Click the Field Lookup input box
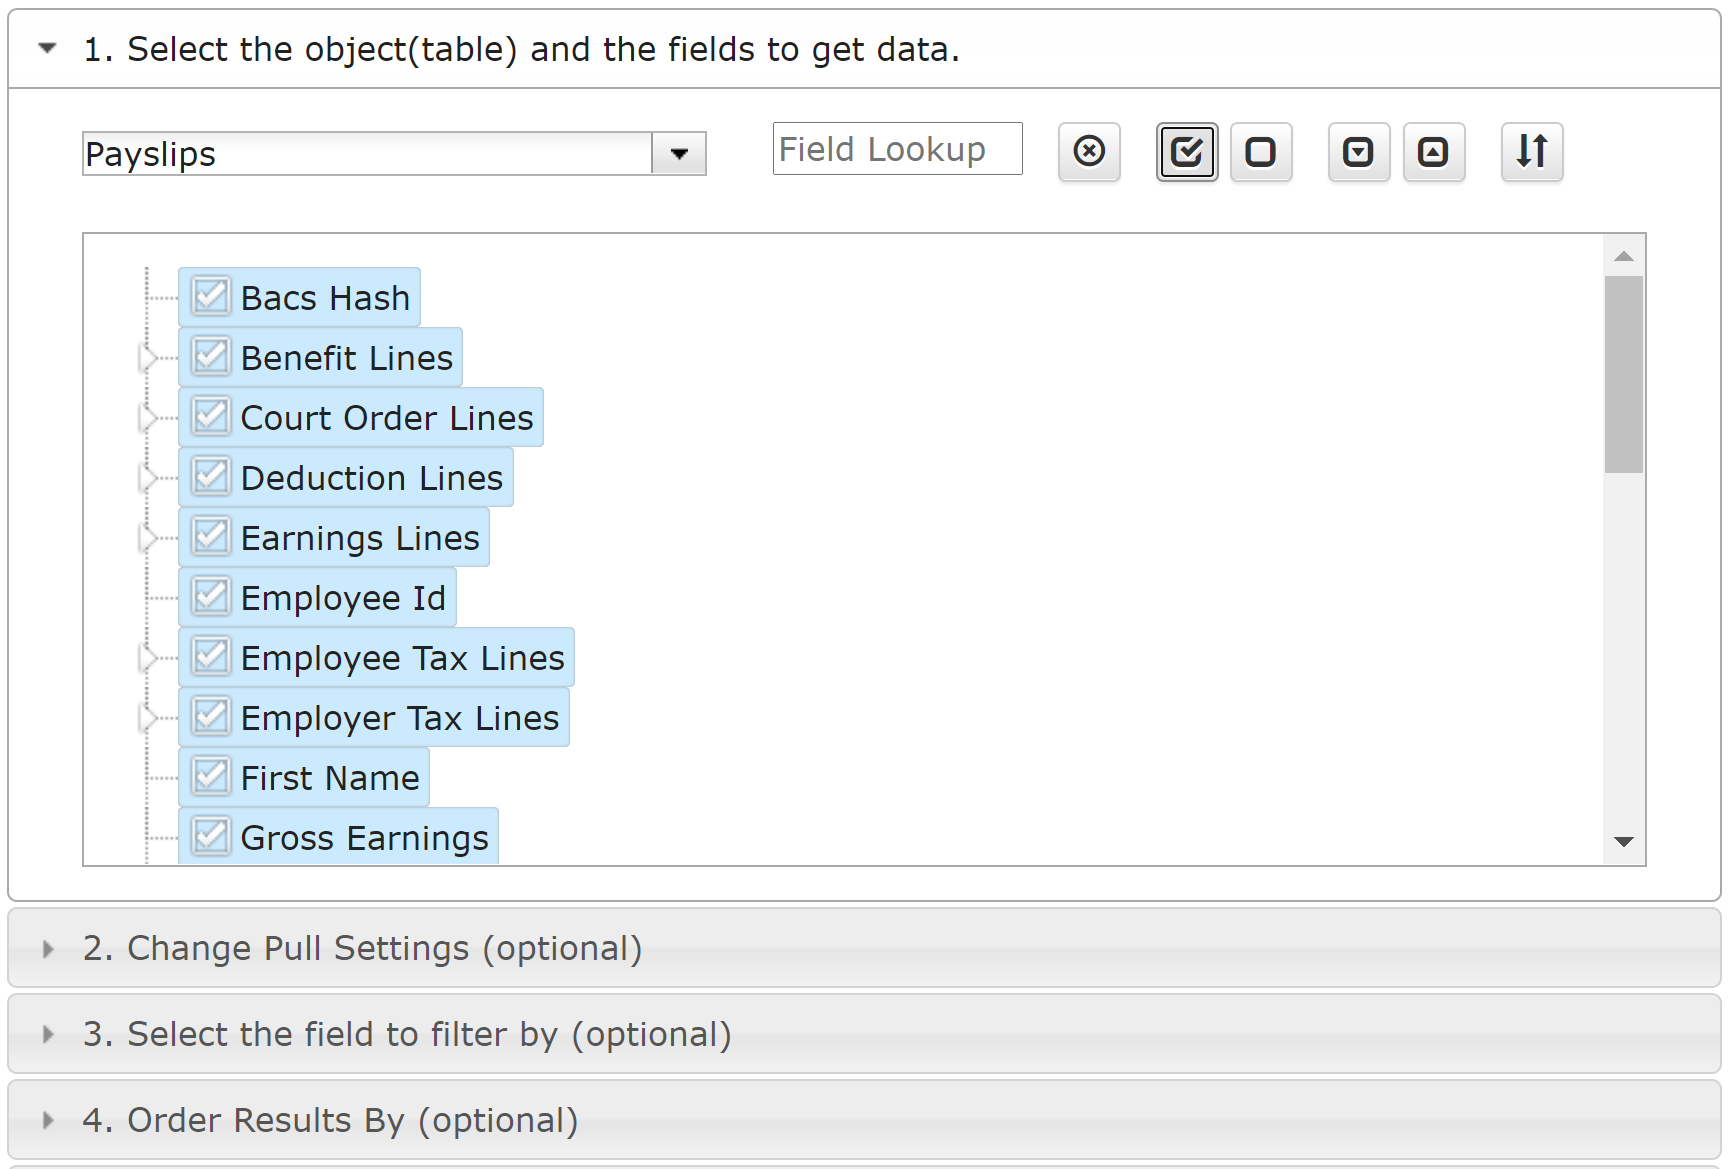This screenshot has height=1169, width=1730. click(897, 149)
